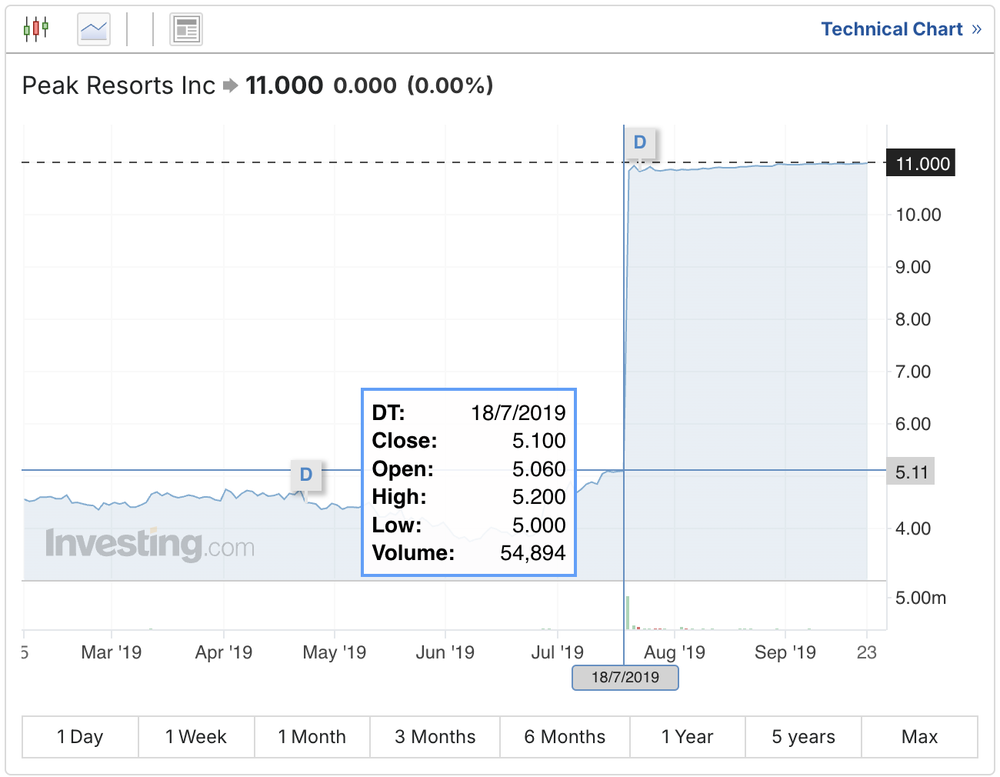Display the 1 Year range
Screen dimensions: 1000x777
(x=687, y=737)
